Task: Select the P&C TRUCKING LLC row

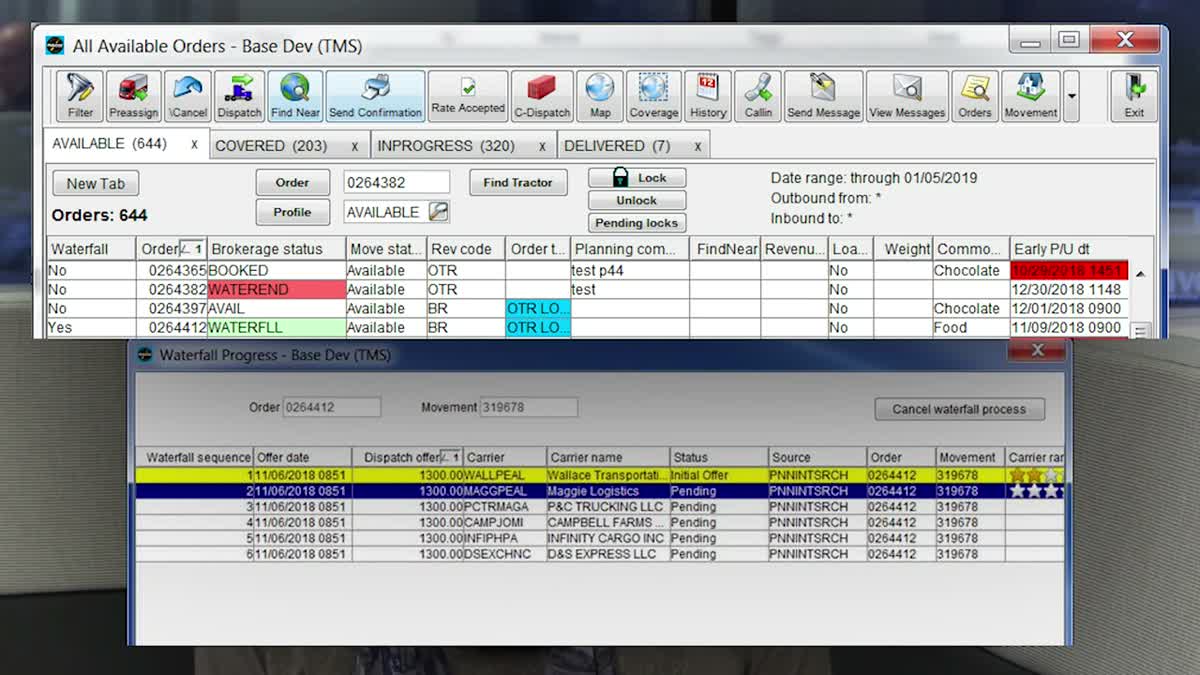Action: (600, 507)
